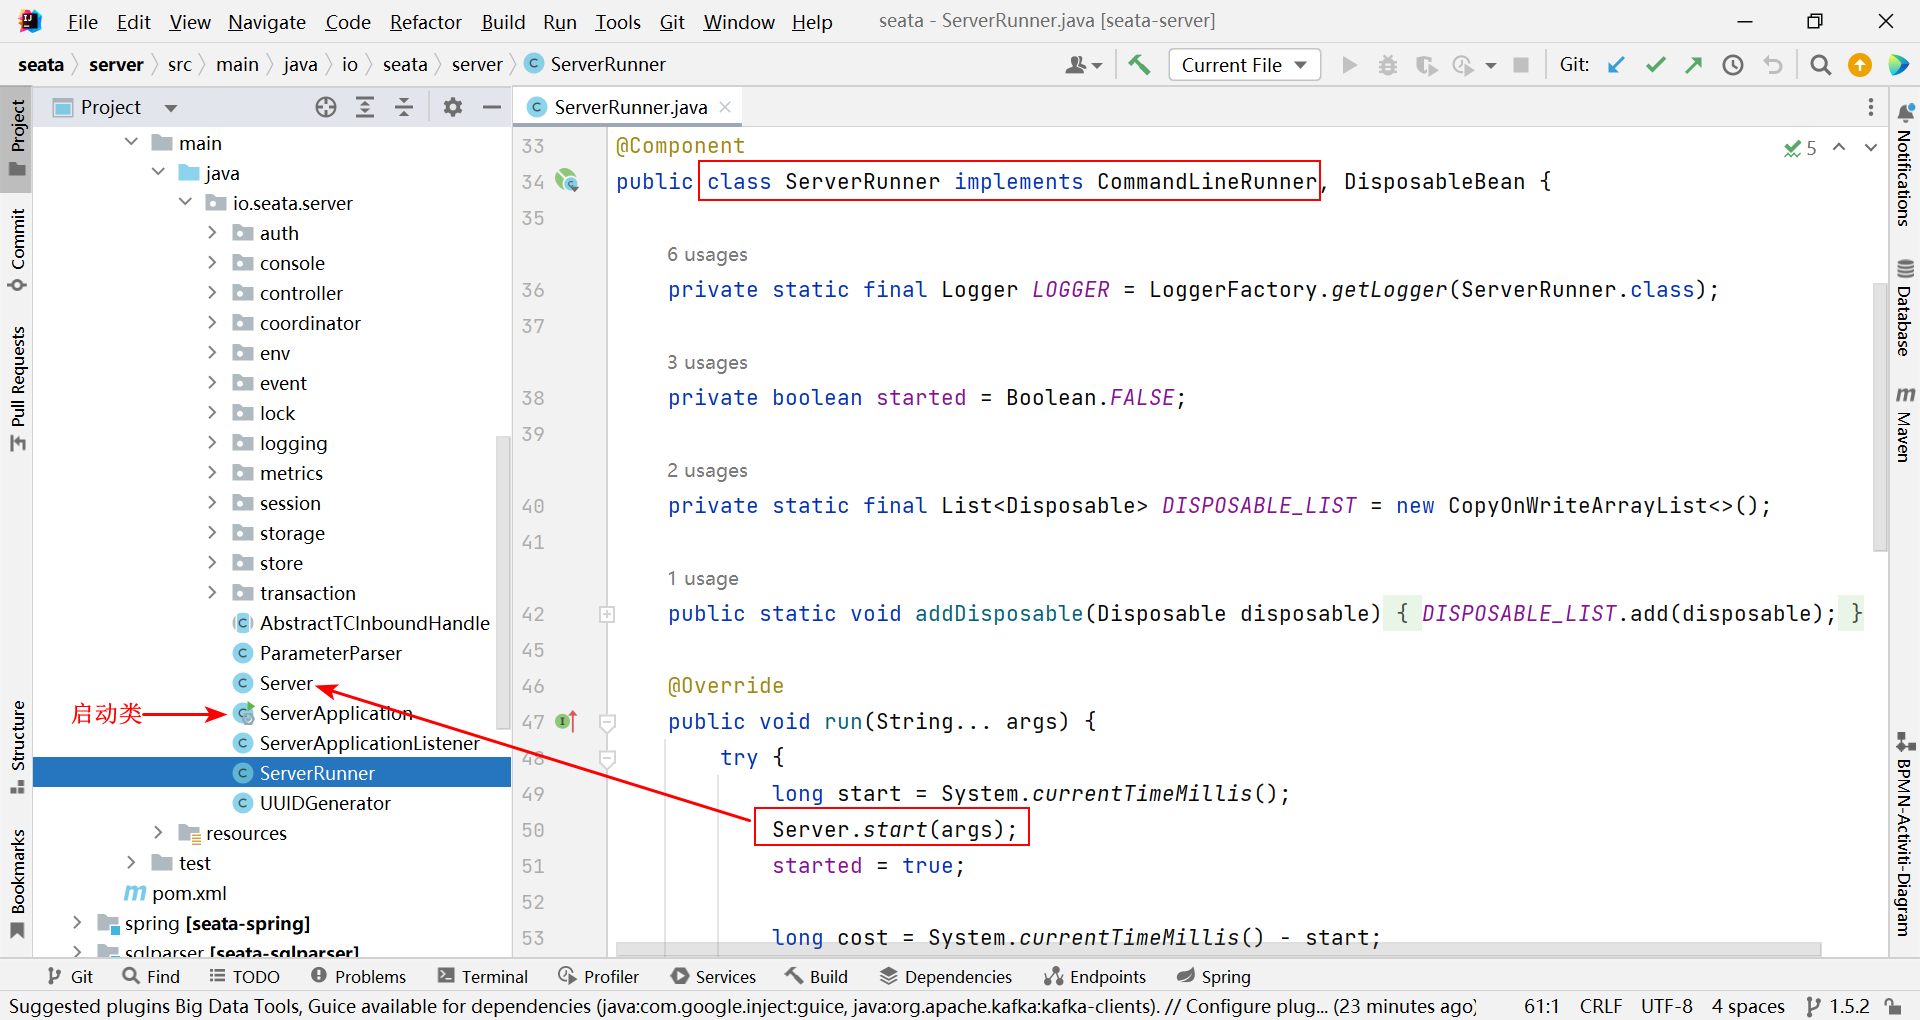
Task: Toggle the Structure tool window
Action: pos(17,745)
